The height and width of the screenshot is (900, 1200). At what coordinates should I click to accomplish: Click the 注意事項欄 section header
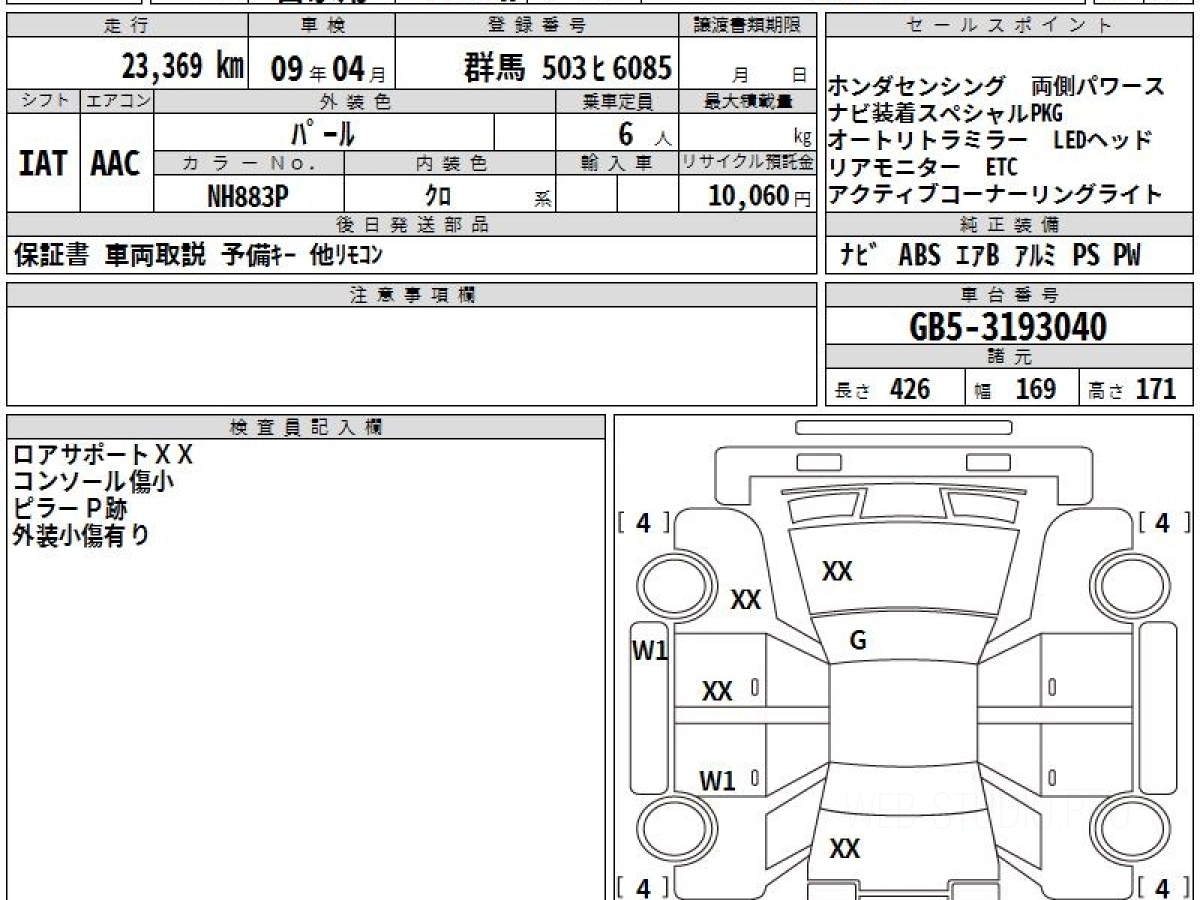412,294
